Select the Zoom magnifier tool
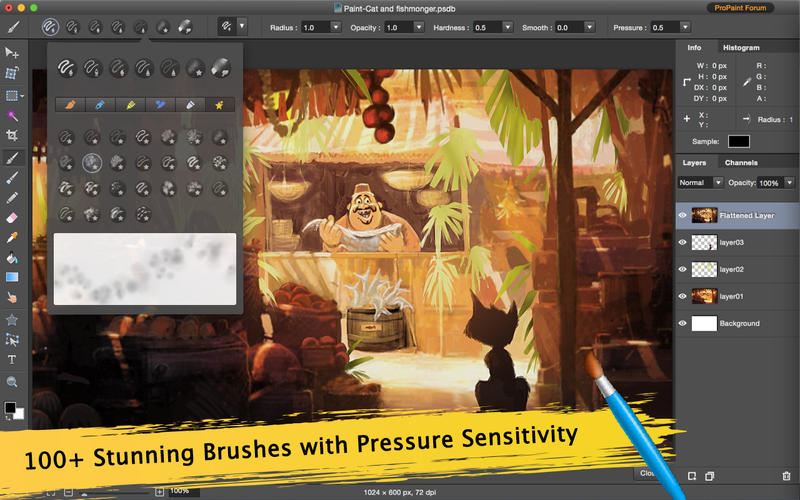The width and height of the screenshot is (800, 500). point(12,382)
